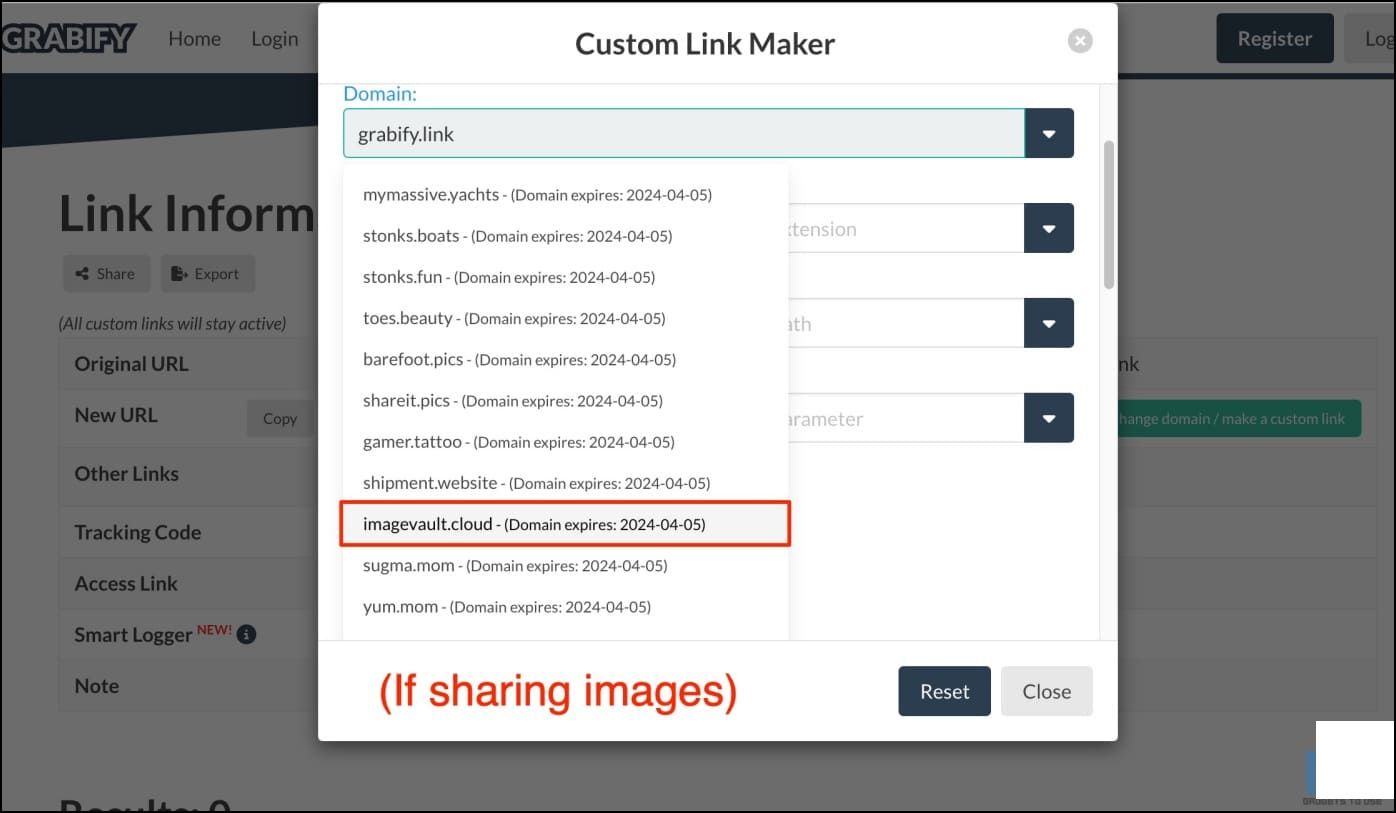Click Smart Logger info icon
This screenshot has height=813, width=1396.
[247, 634]
